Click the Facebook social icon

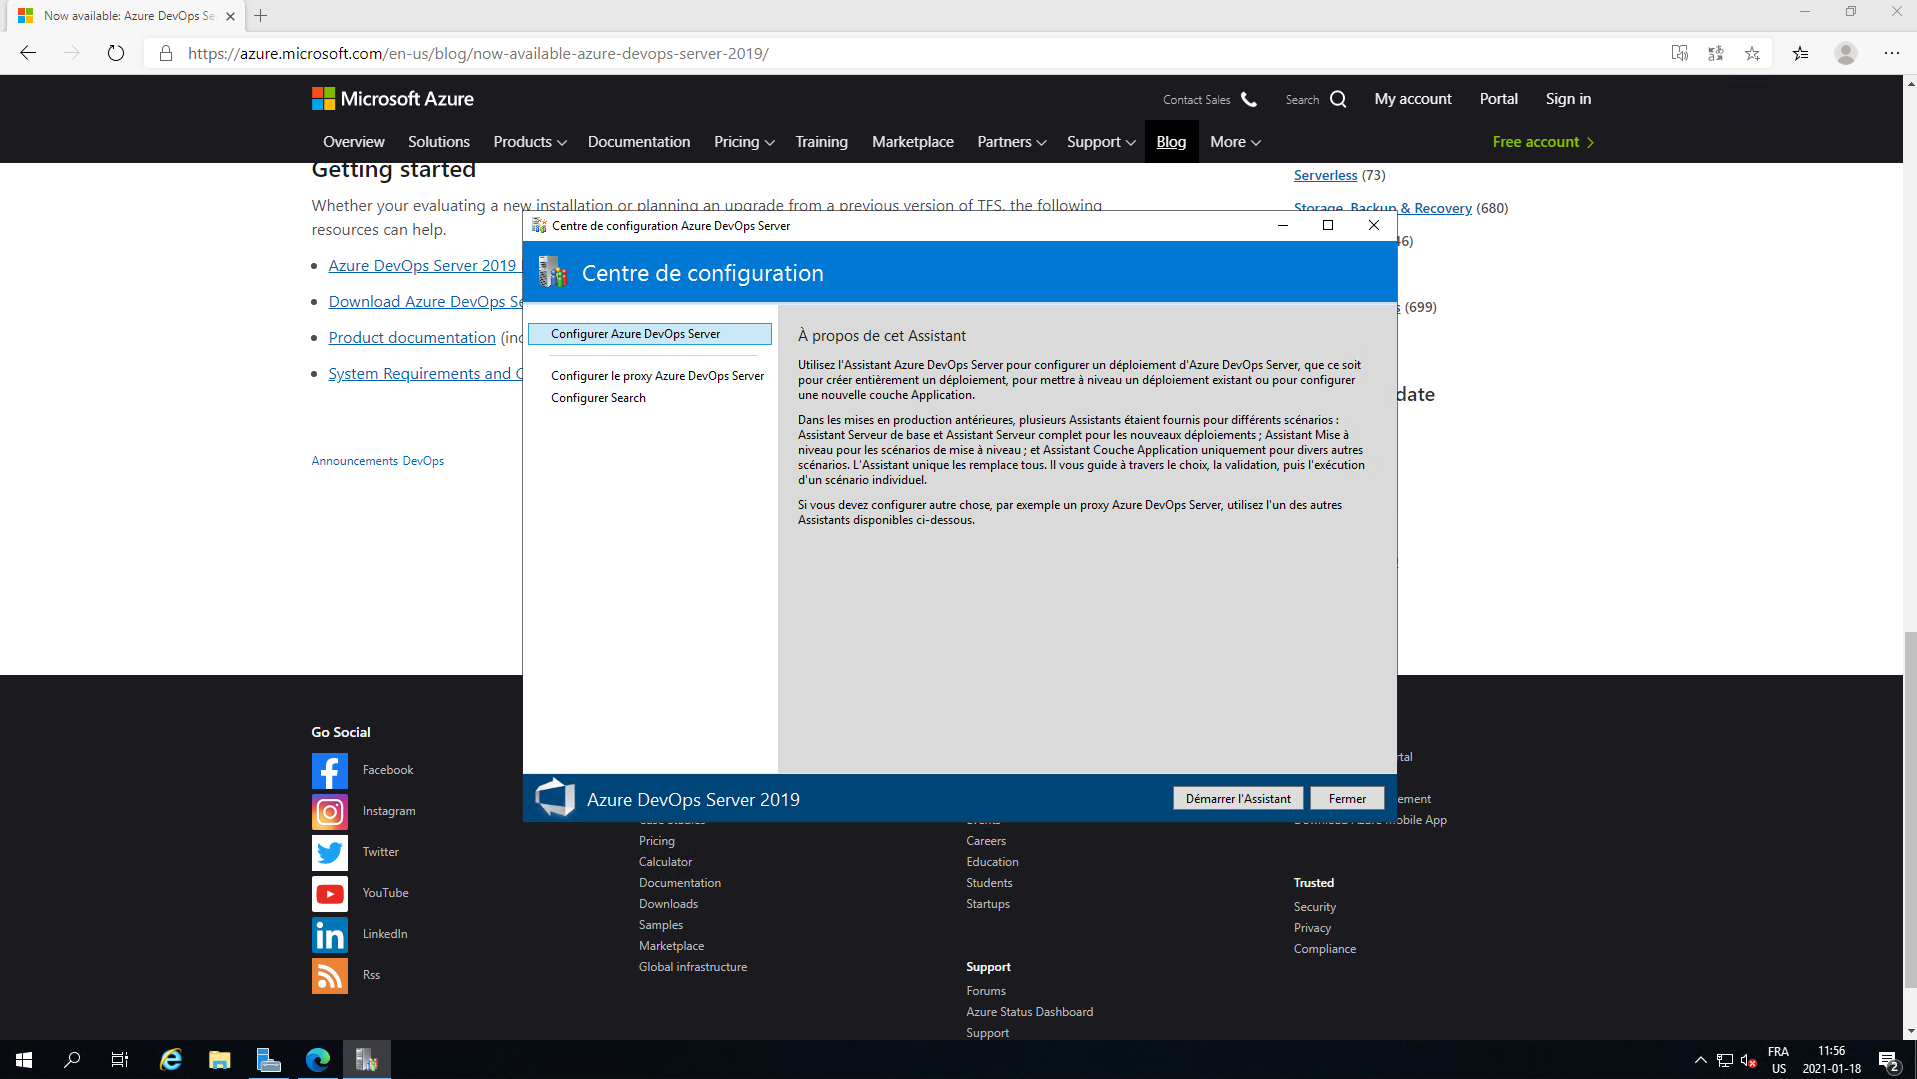(x=329, y=771)
